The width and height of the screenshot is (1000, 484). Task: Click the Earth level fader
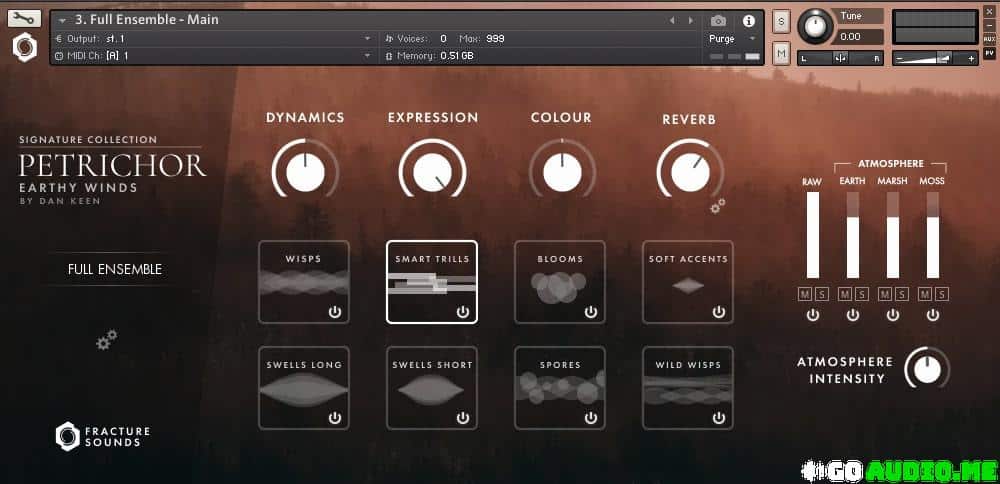[x=853, y=235]
